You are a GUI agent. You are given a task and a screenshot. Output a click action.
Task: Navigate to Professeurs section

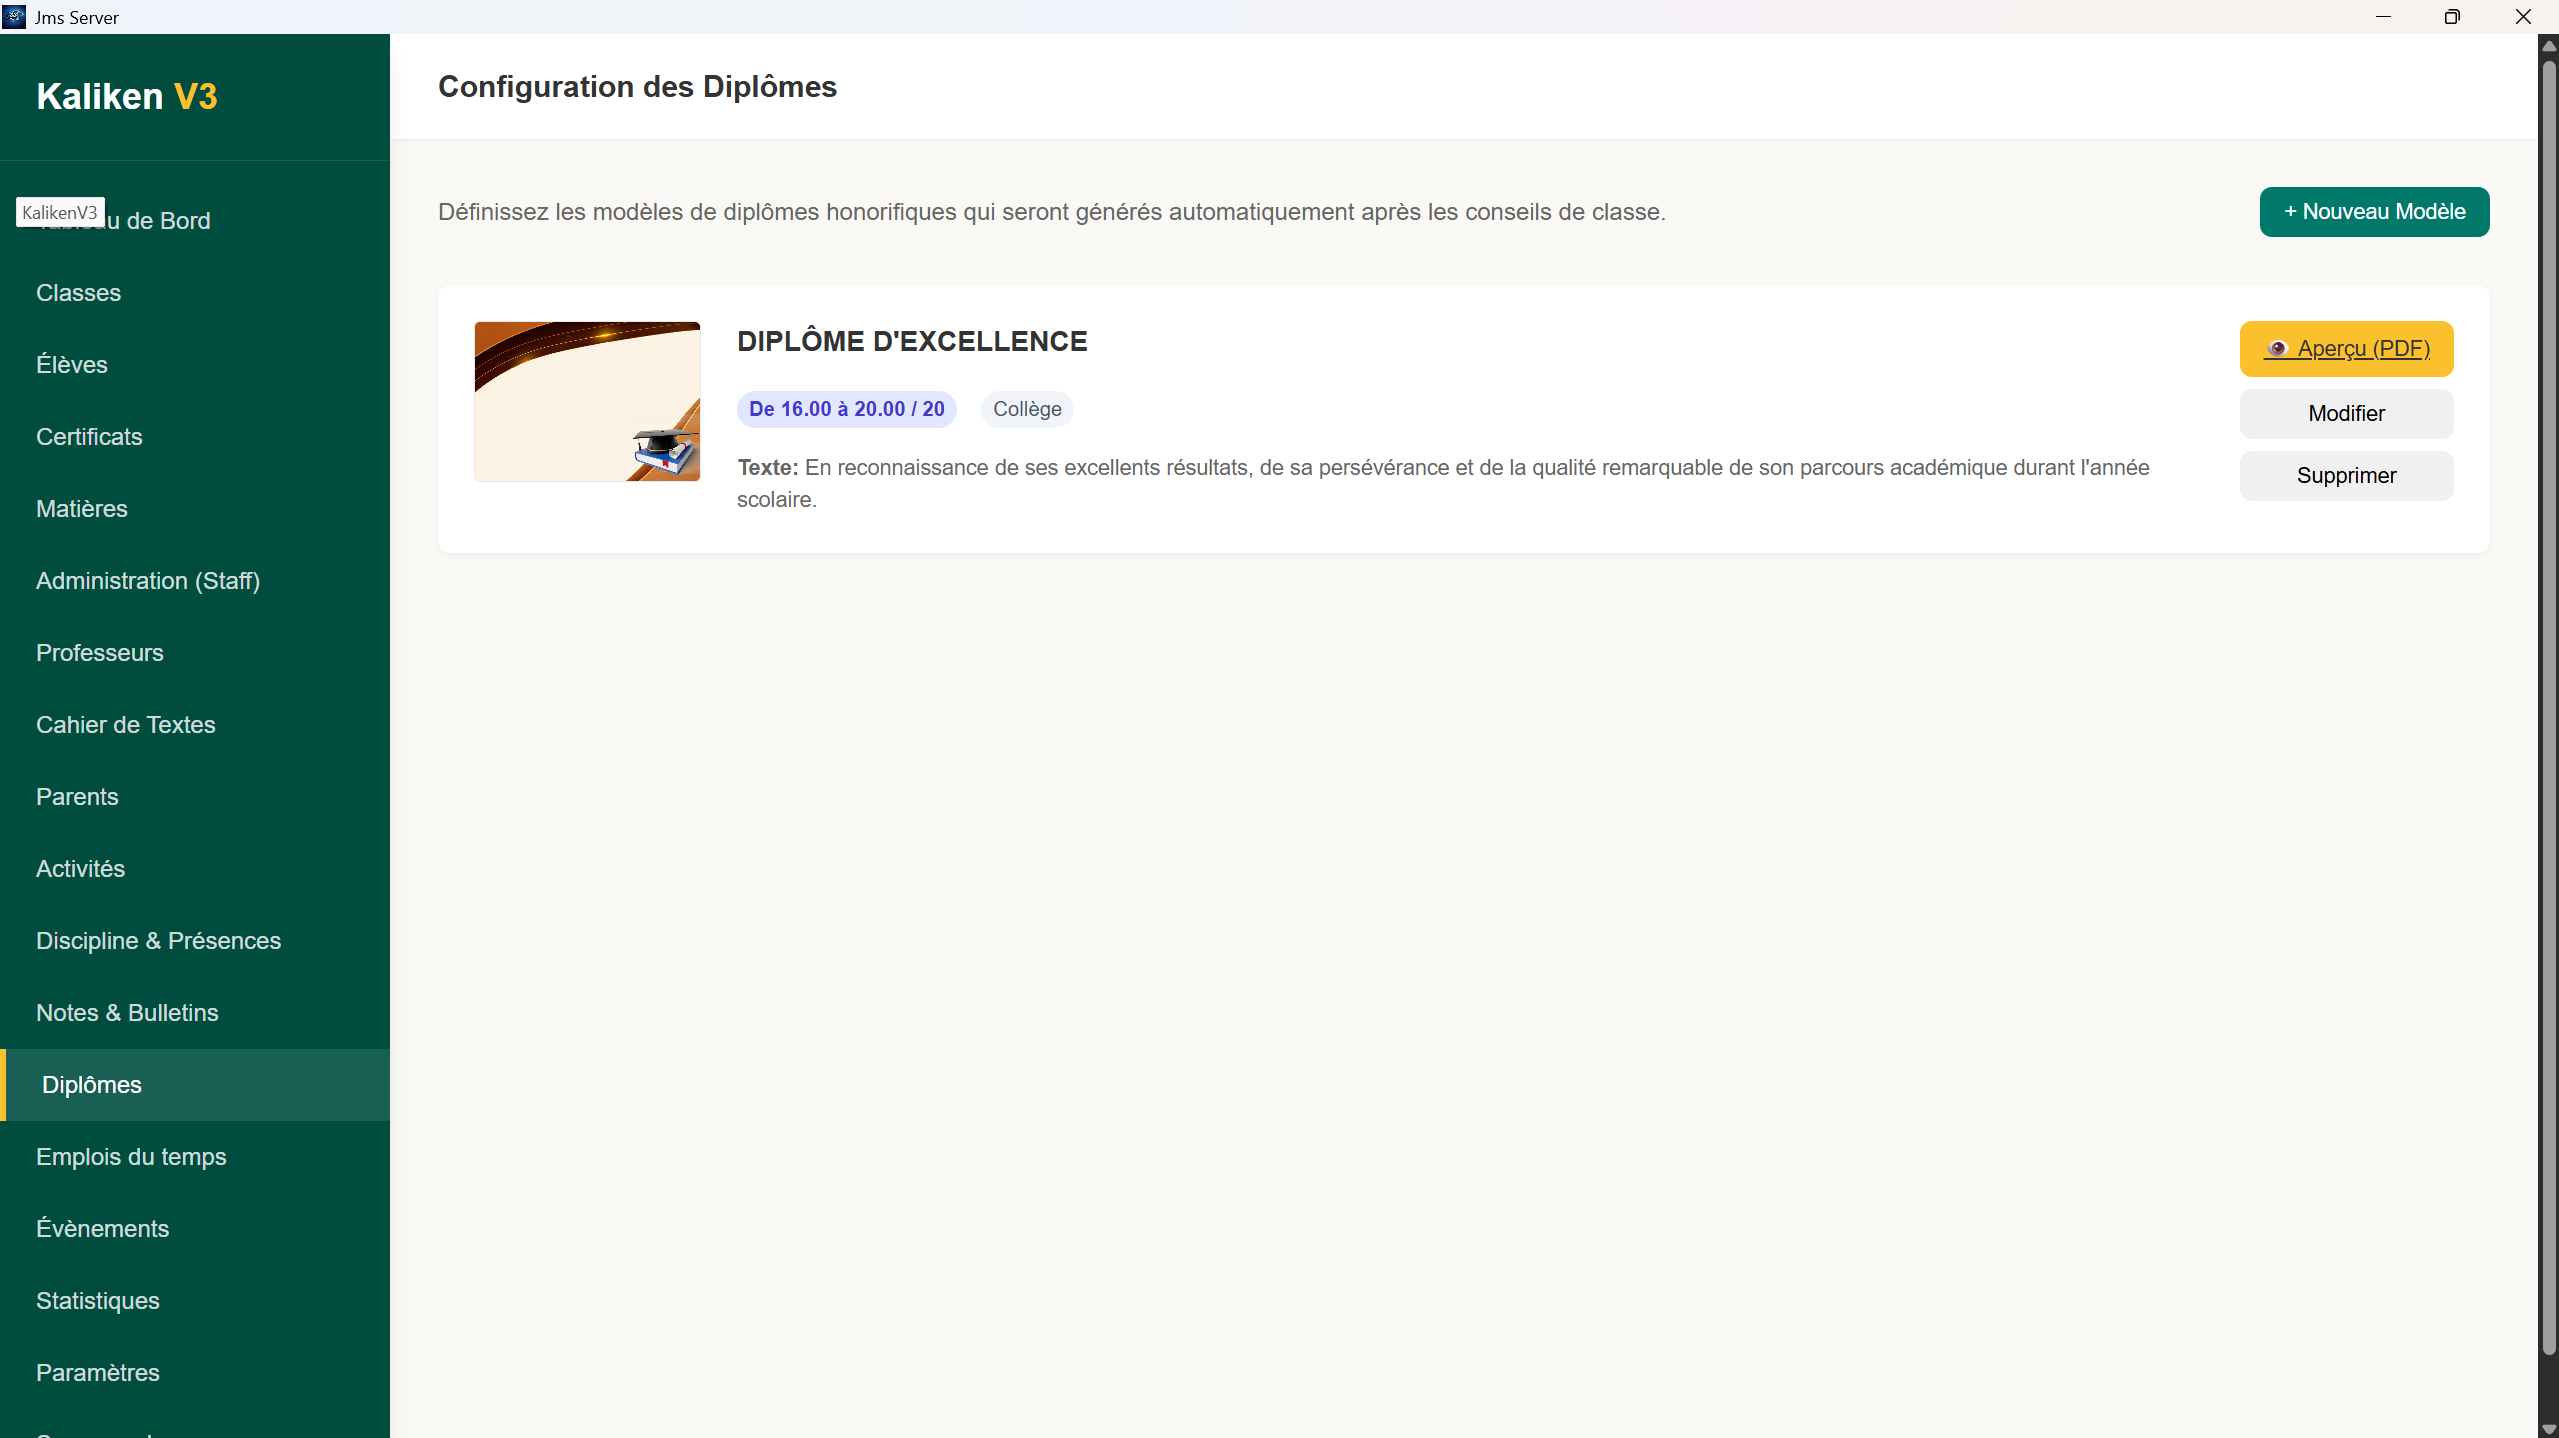[100, 653]
